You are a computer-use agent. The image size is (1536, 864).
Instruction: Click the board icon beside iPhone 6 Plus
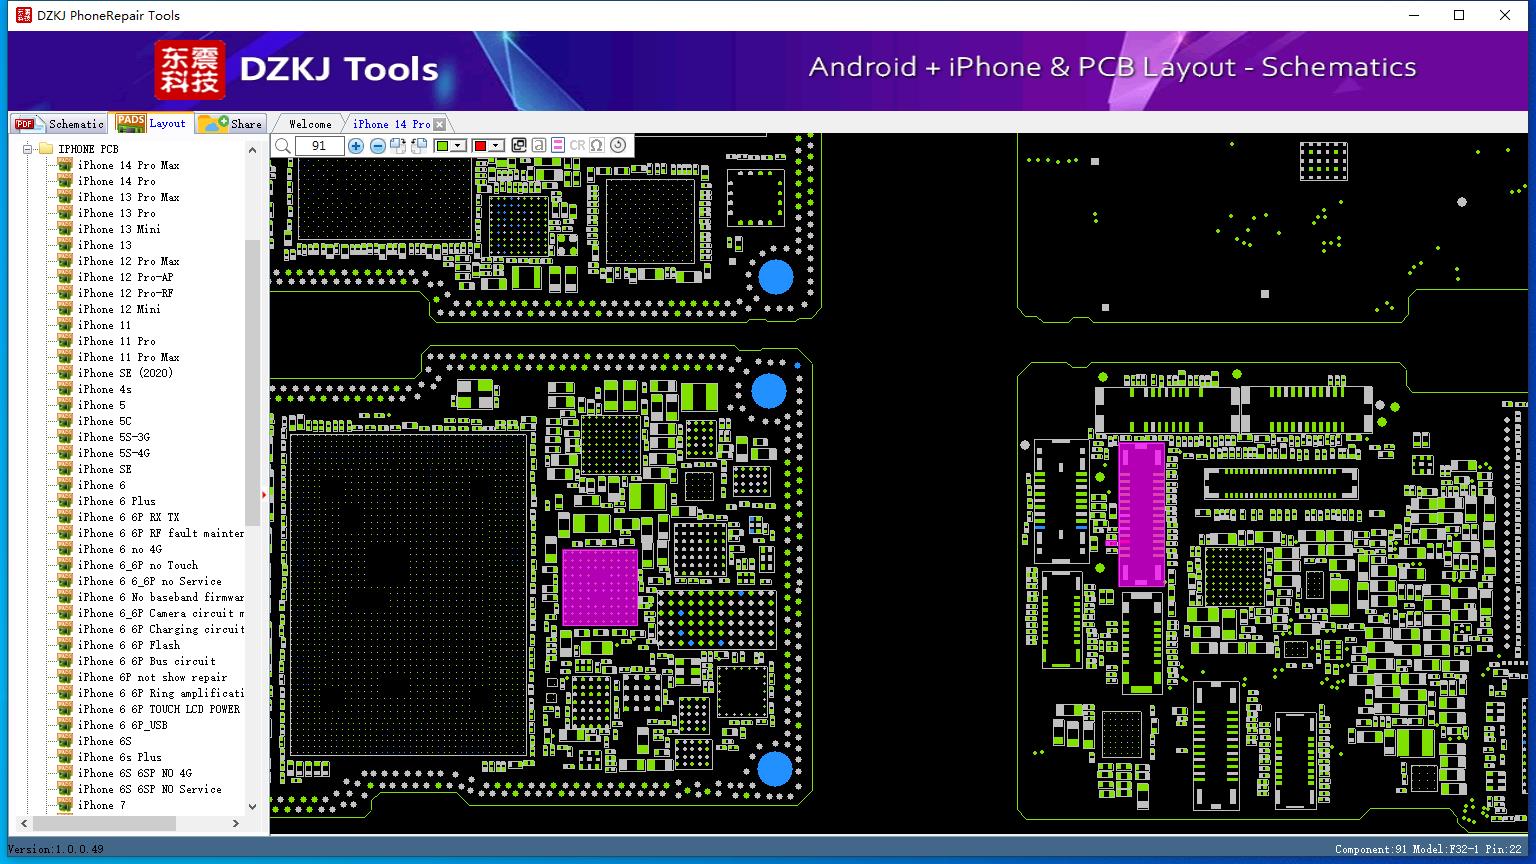click(65, 501)
